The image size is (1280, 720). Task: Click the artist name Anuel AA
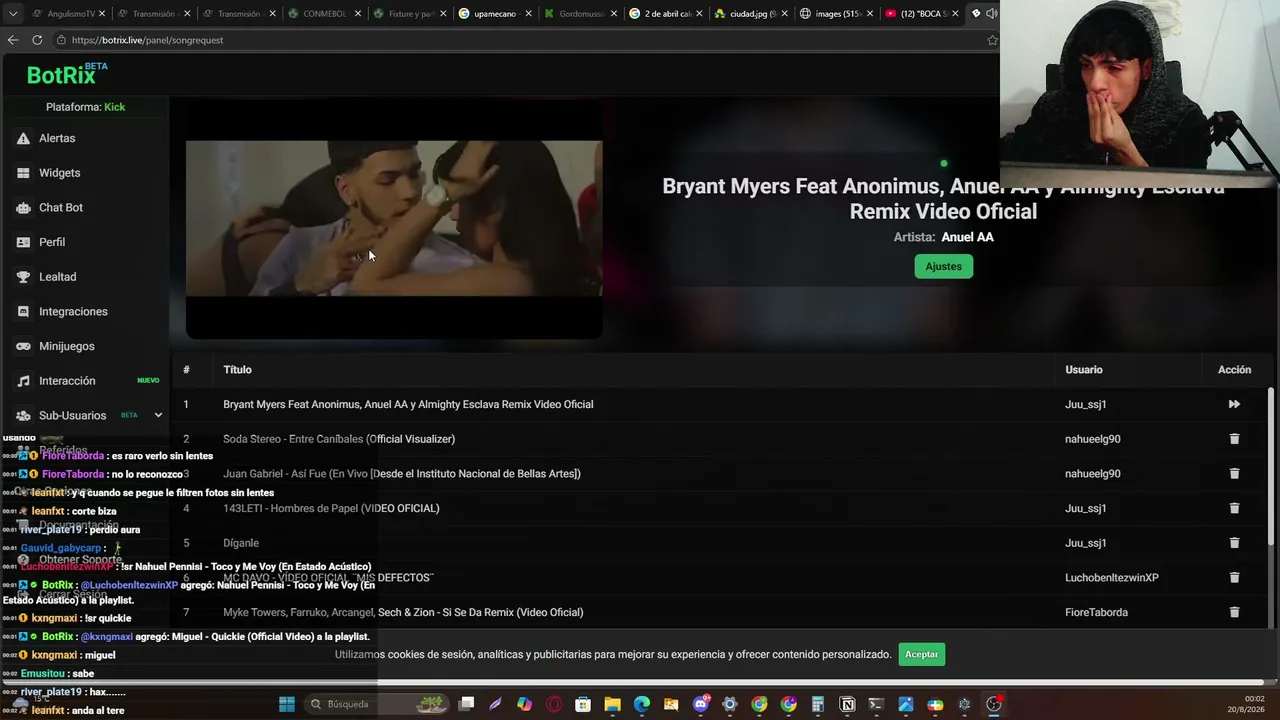click(x=967, y=237)
